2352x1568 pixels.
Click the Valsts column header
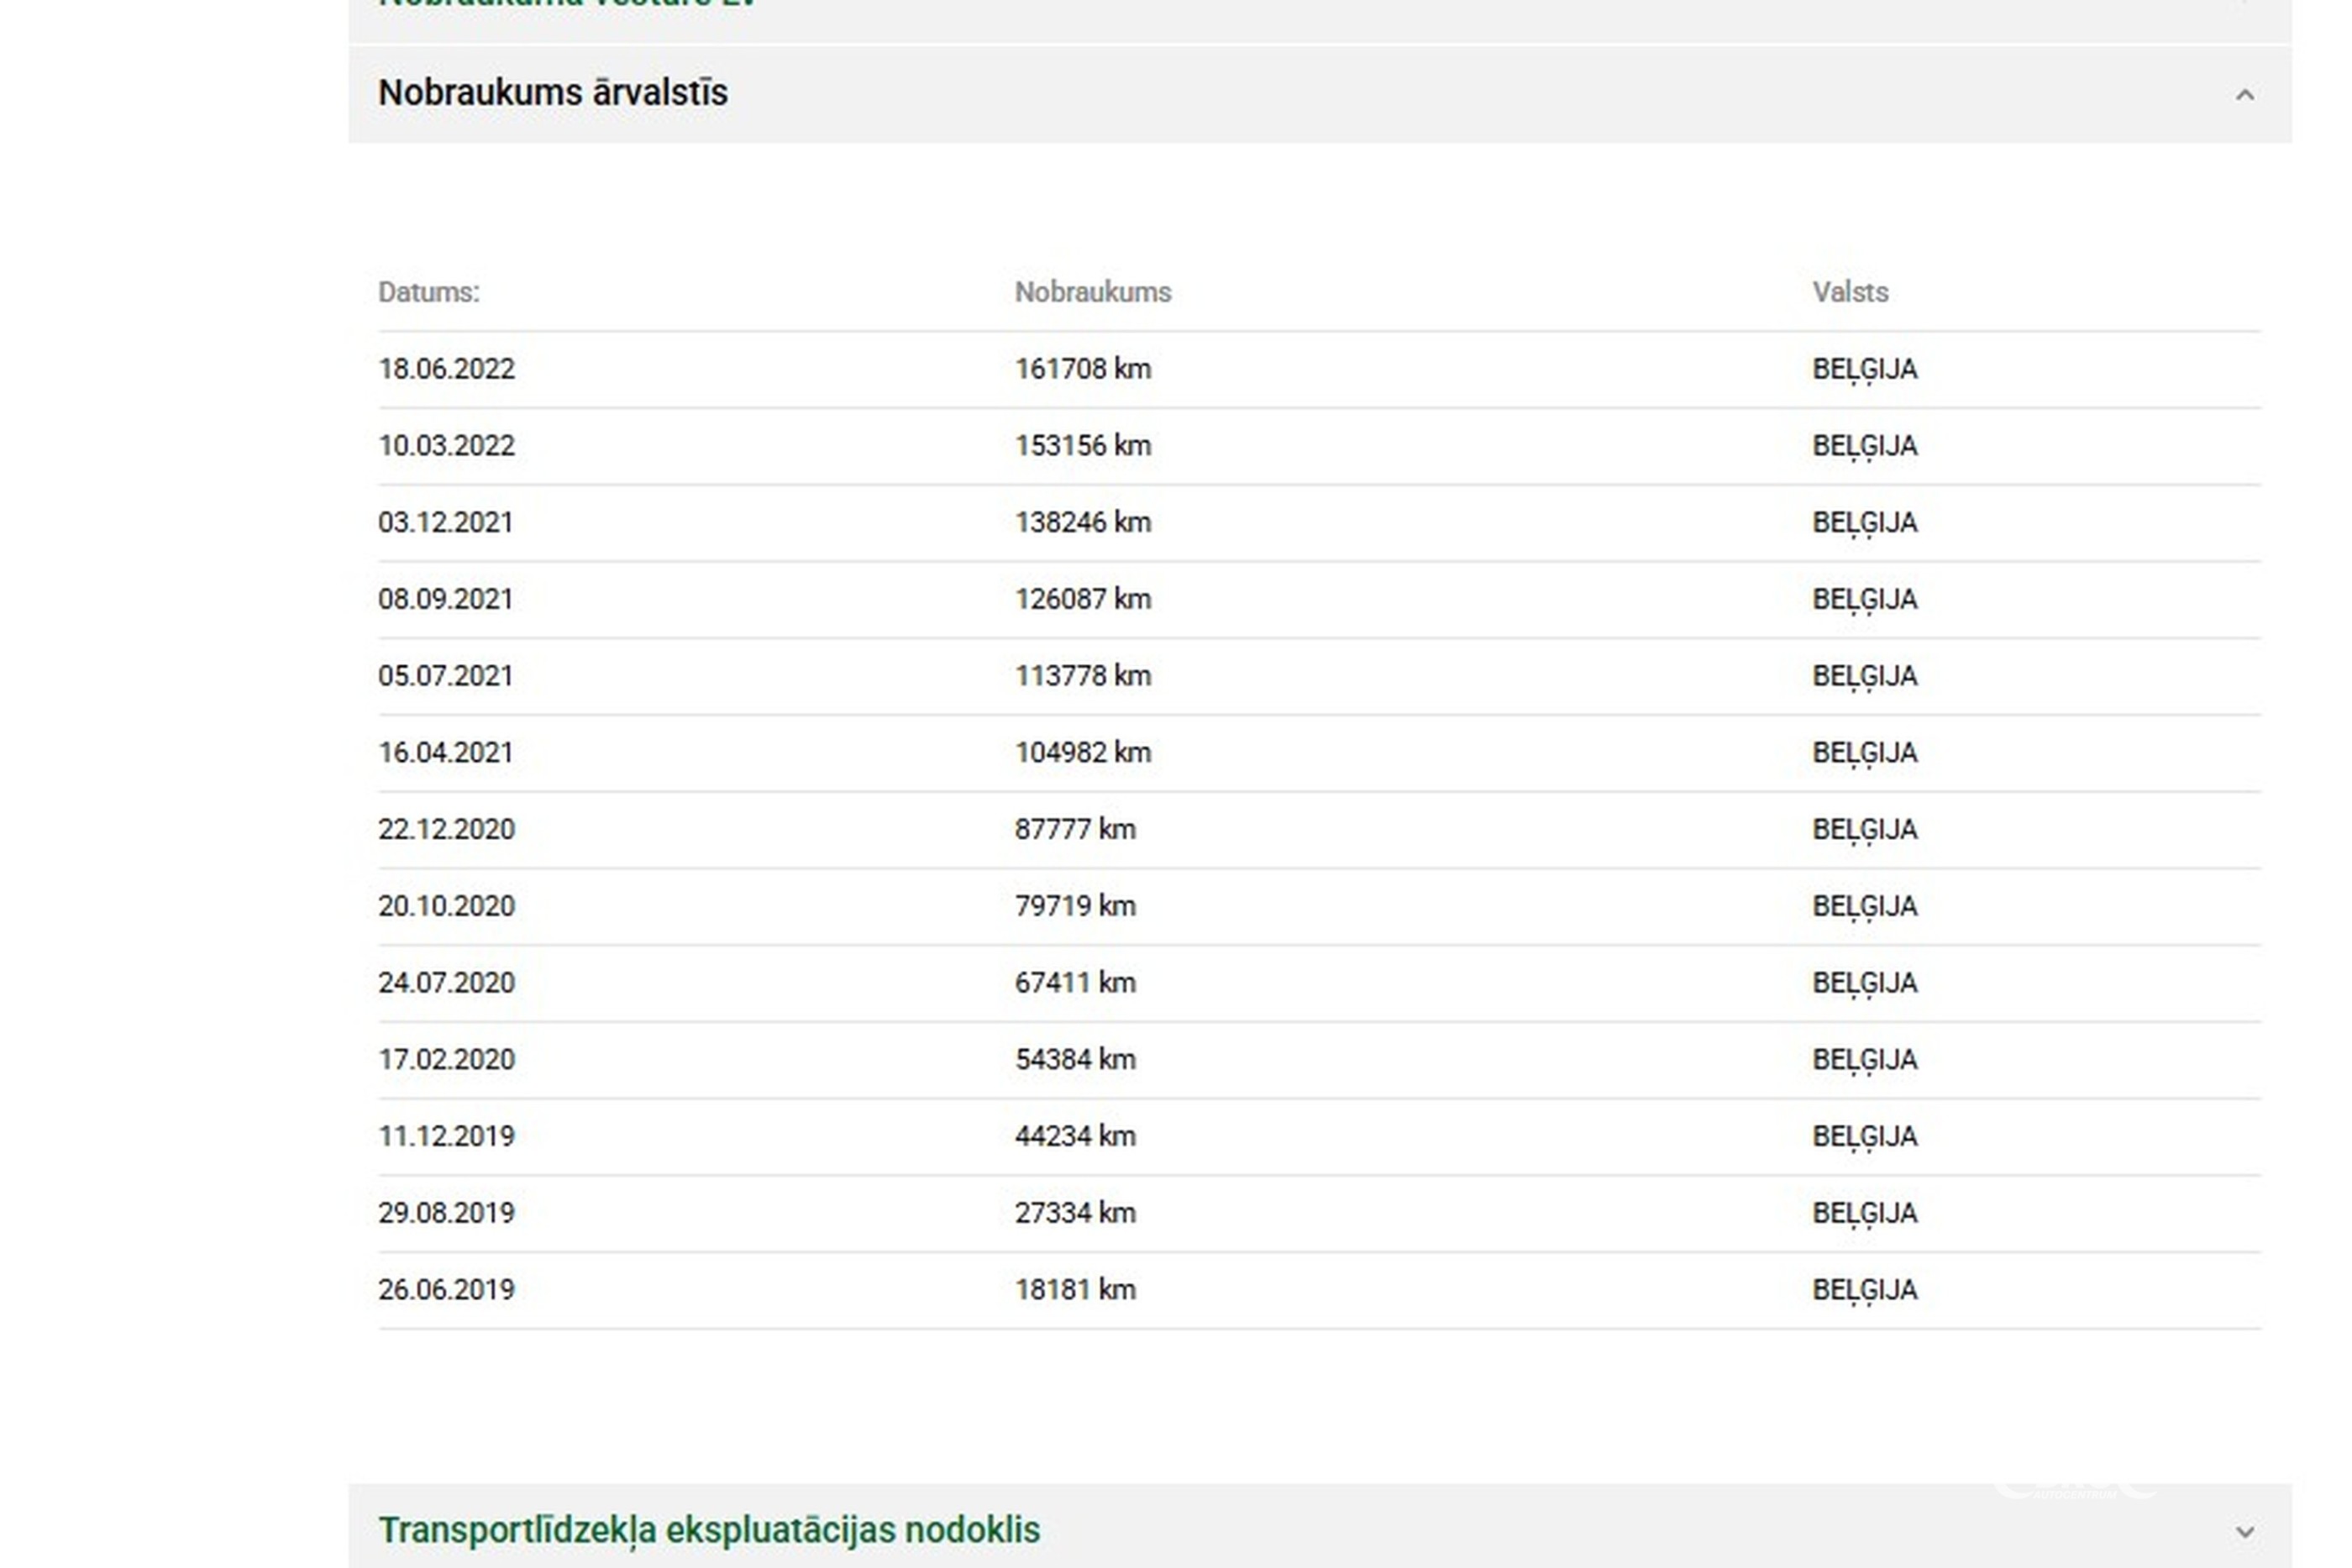1850,292
